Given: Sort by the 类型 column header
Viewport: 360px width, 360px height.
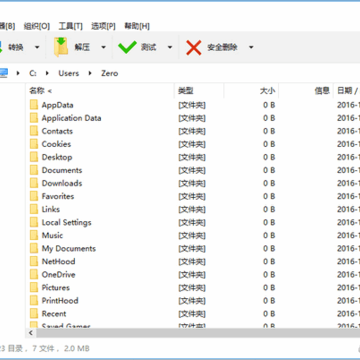Looking at the screenshot, I should pyautogui.click(x=199, y=91).
